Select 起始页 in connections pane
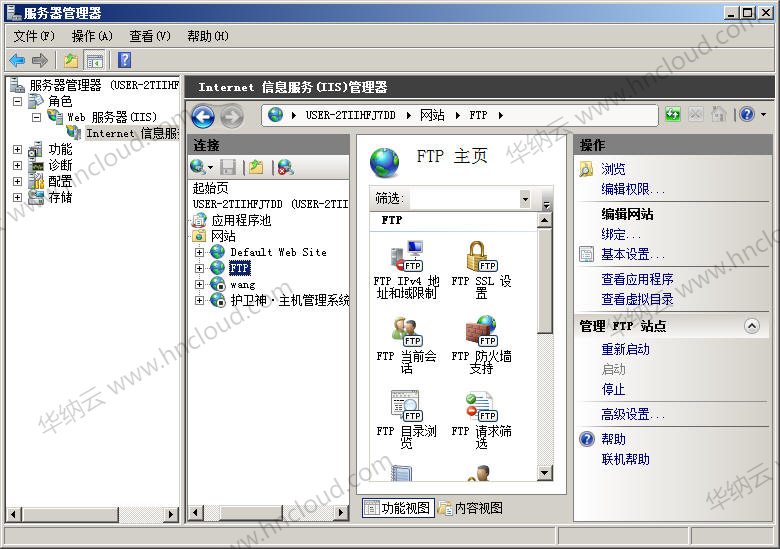The width and height of the screenshot is (780, 549). click(x=210, y=188)
